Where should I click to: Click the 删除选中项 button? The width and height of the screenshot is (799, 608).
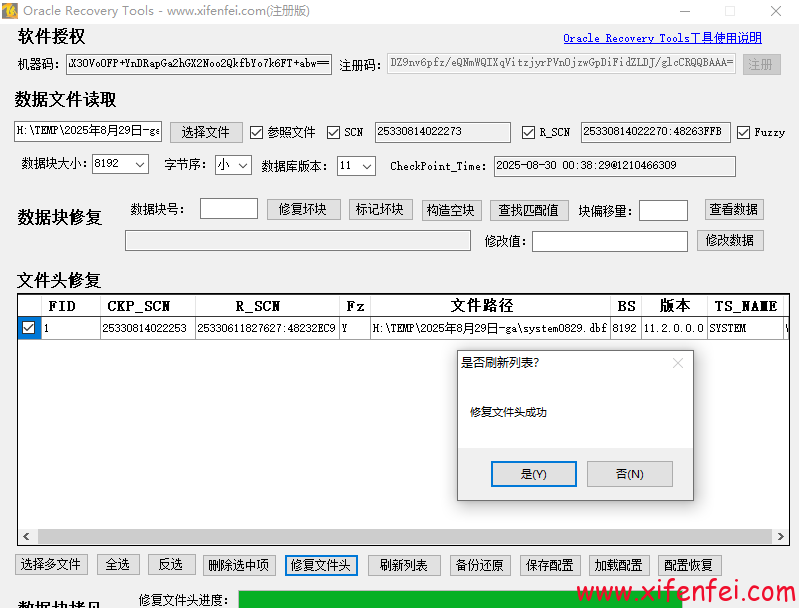coord(239,565)
